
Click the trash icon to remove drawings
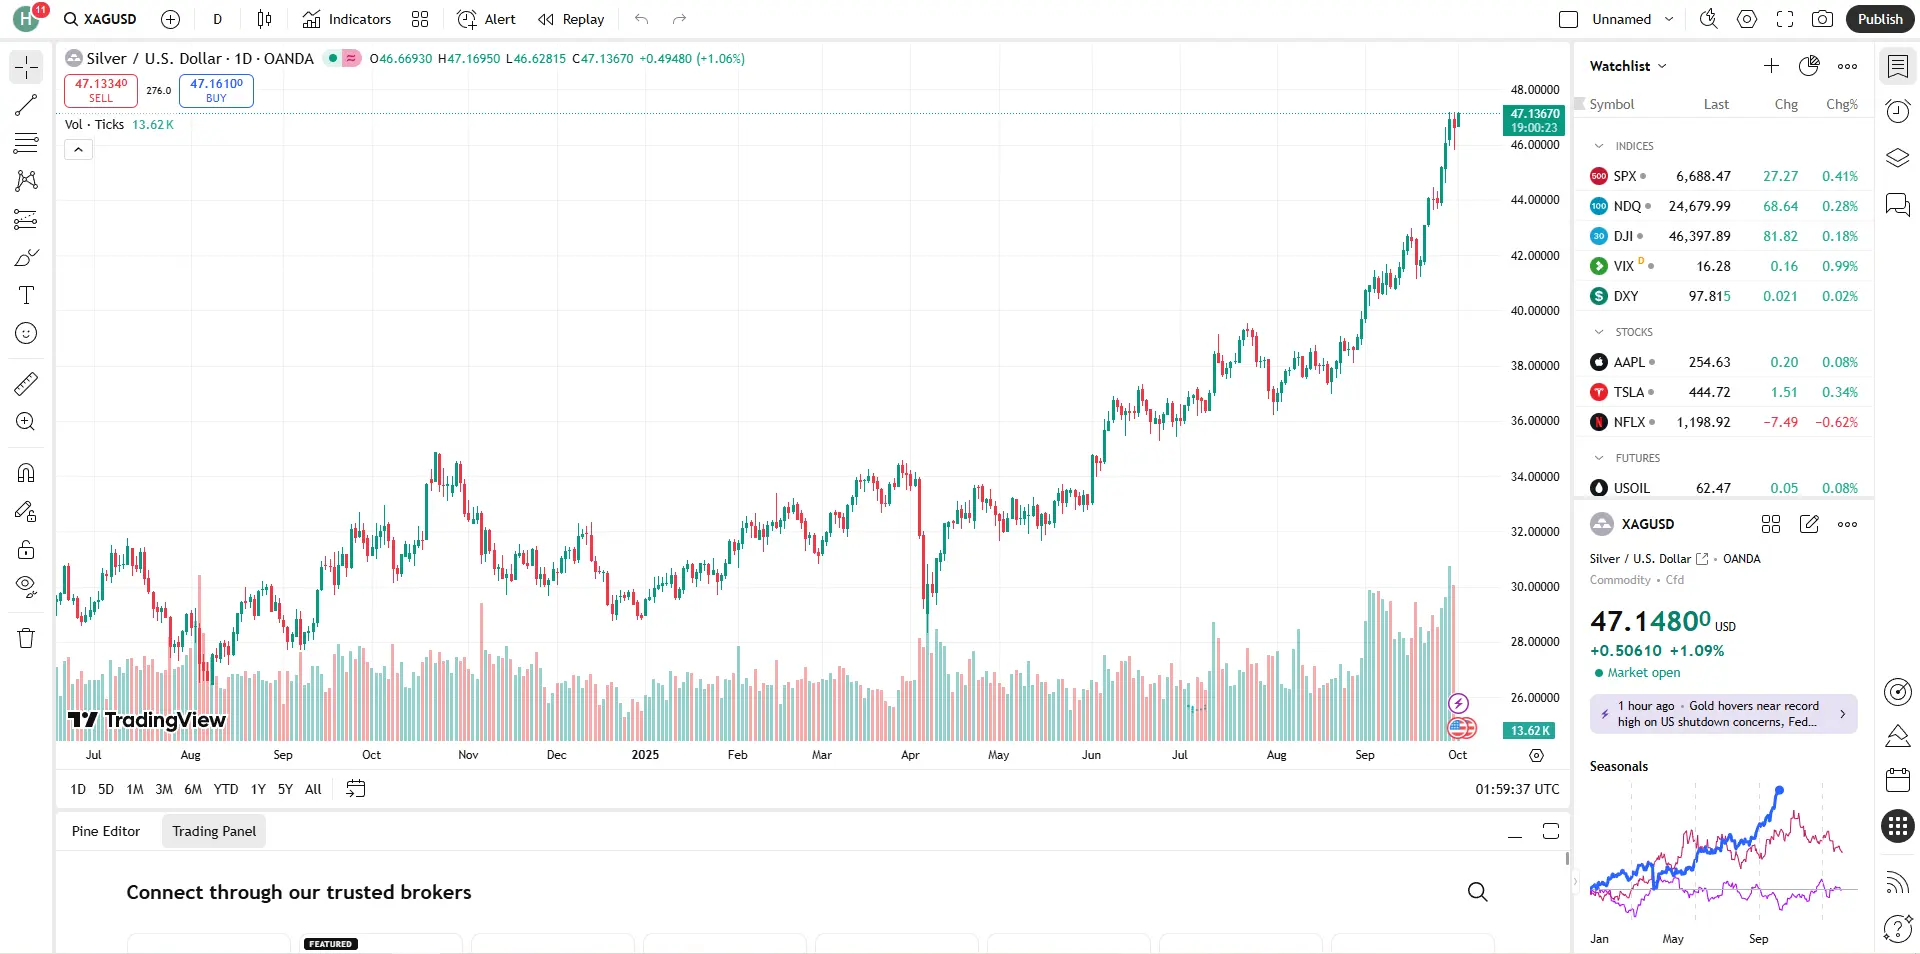coord(26,638)
